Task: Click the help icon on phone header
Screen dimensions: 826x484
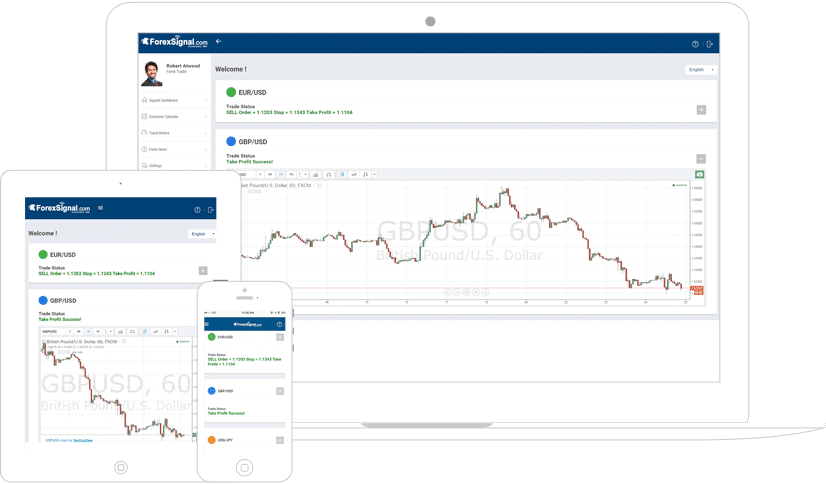Action: tap(279, 324)
